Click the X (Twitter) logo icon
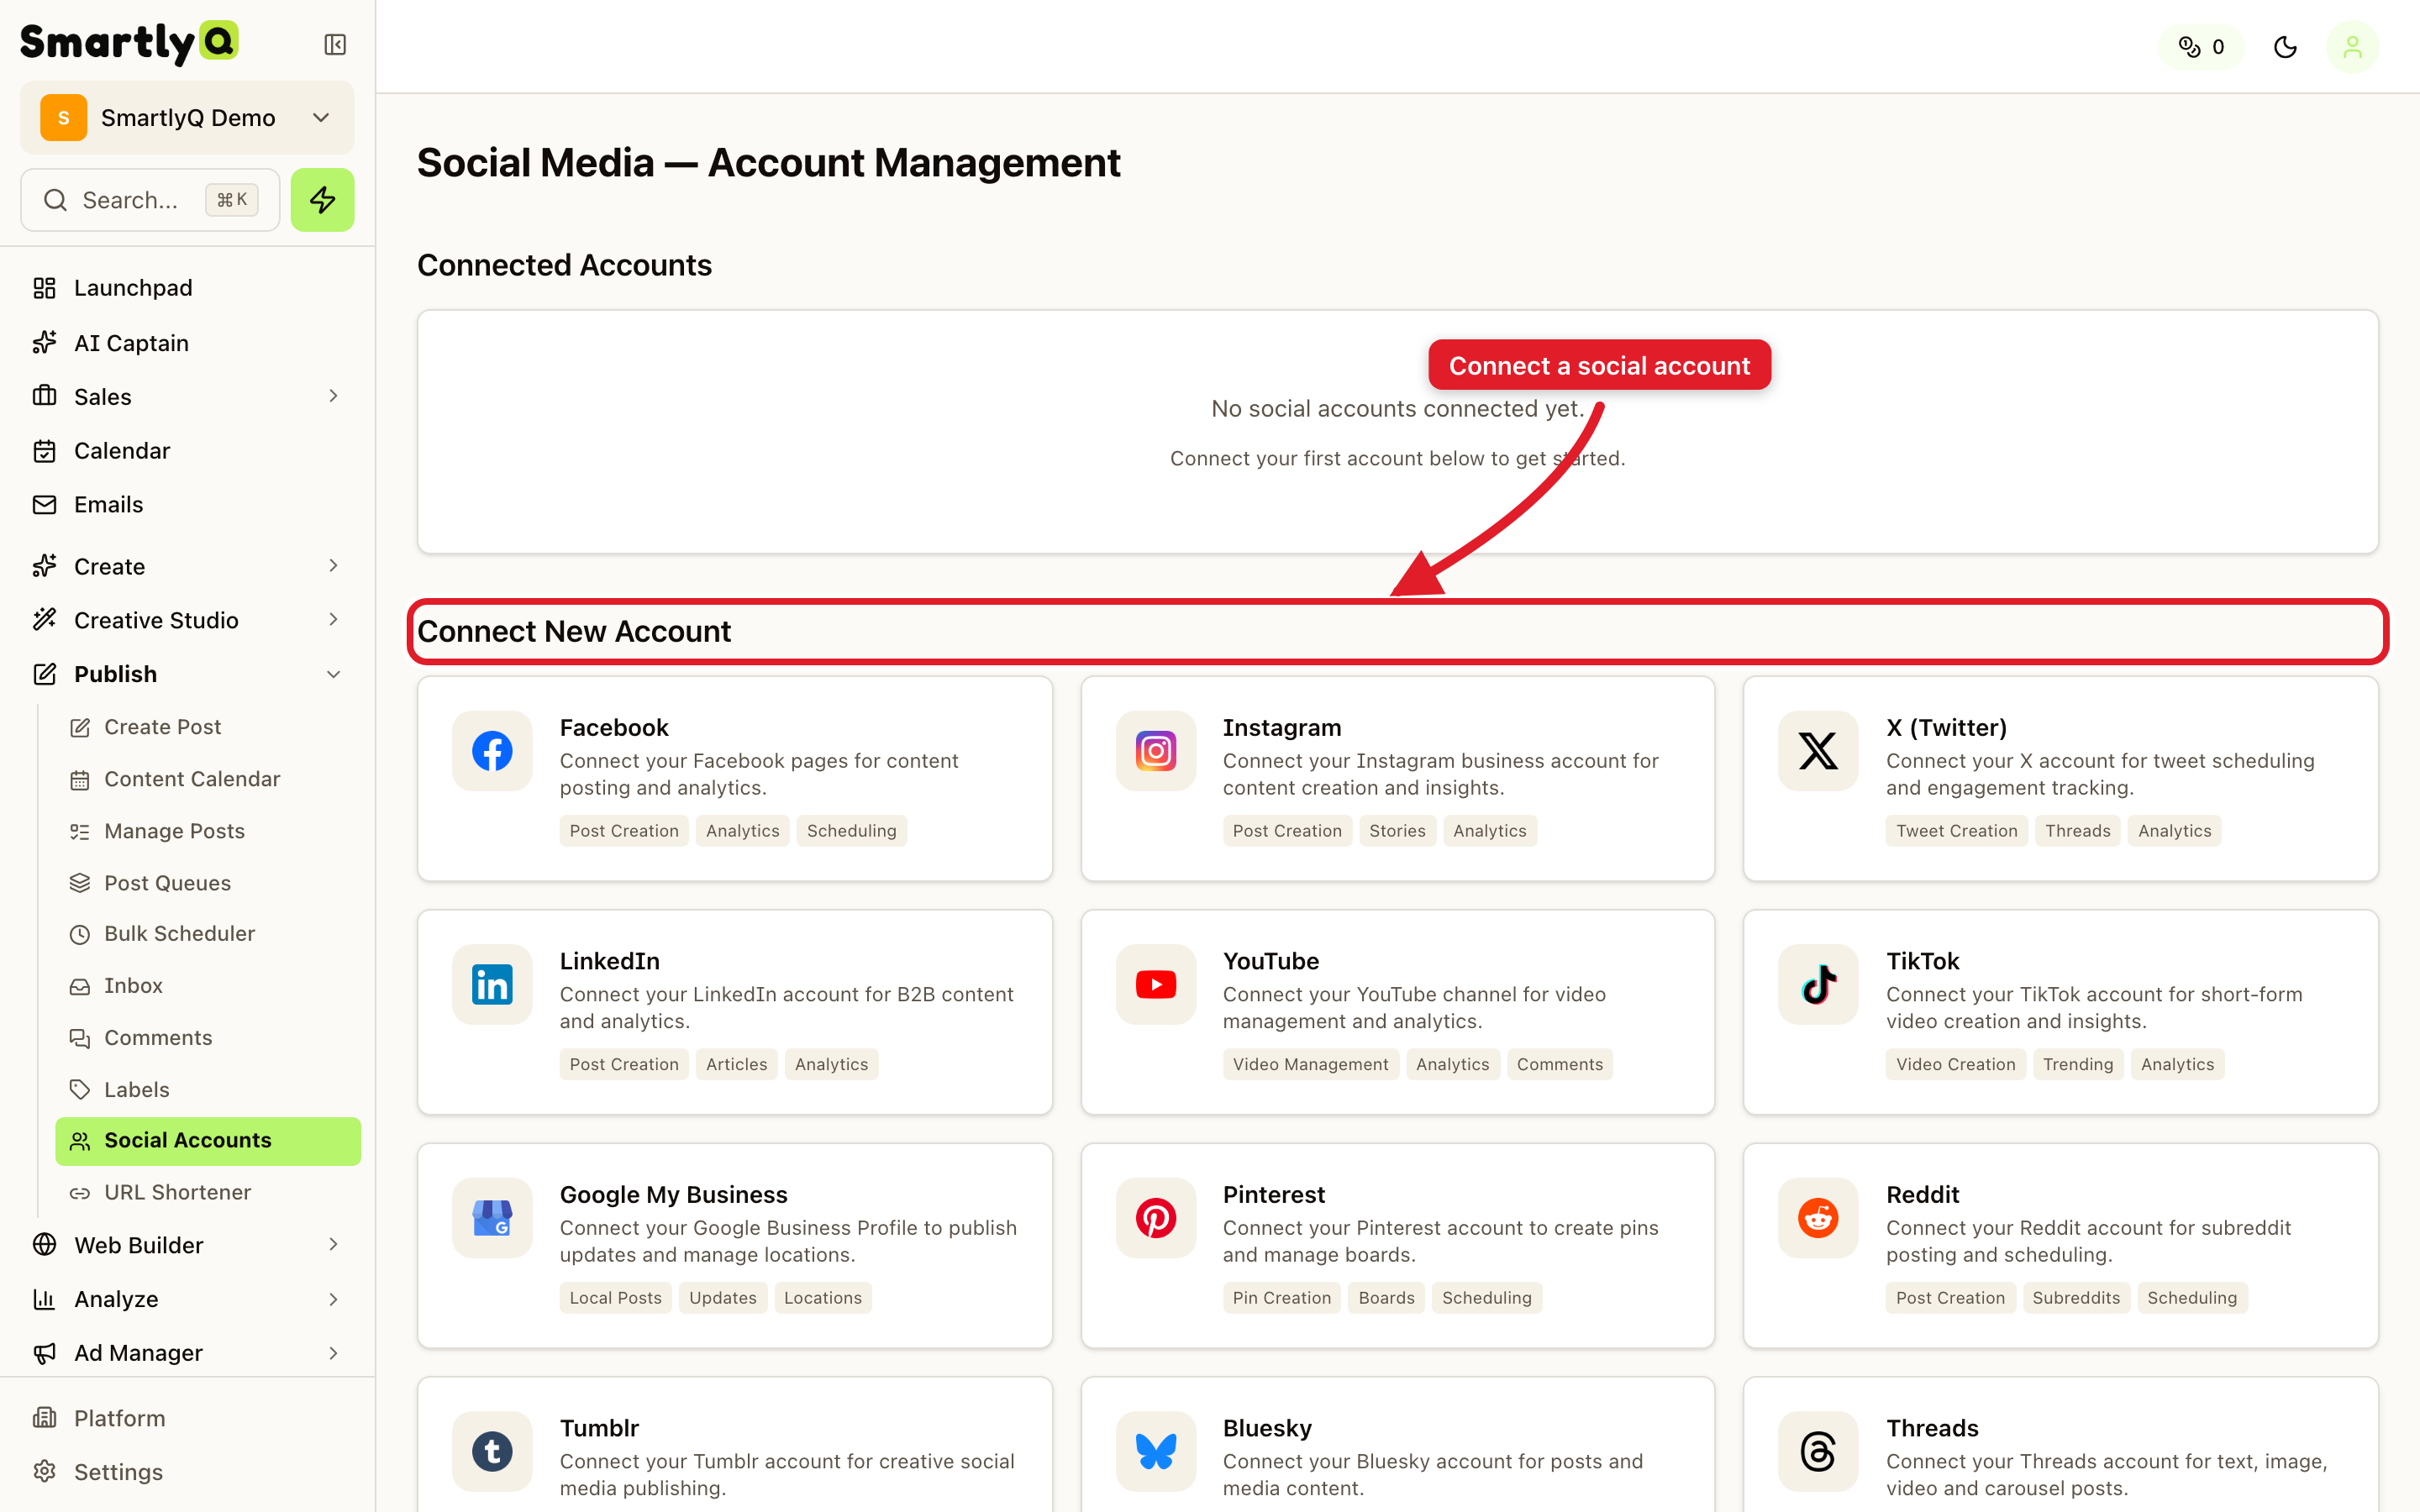The width and height of the screenshot is (2420, 1512). coord(1818,751)
